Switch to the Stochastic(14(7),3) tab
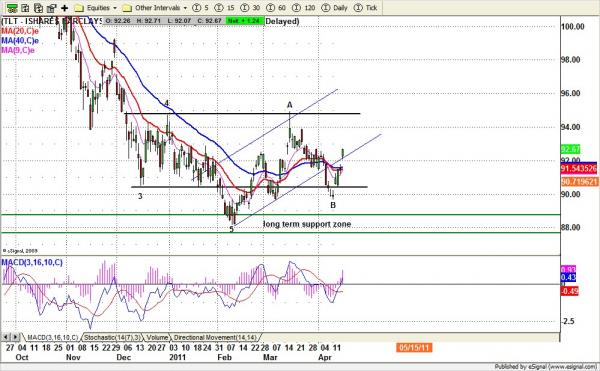The image size is (600, 371). [x=112, y=337]
